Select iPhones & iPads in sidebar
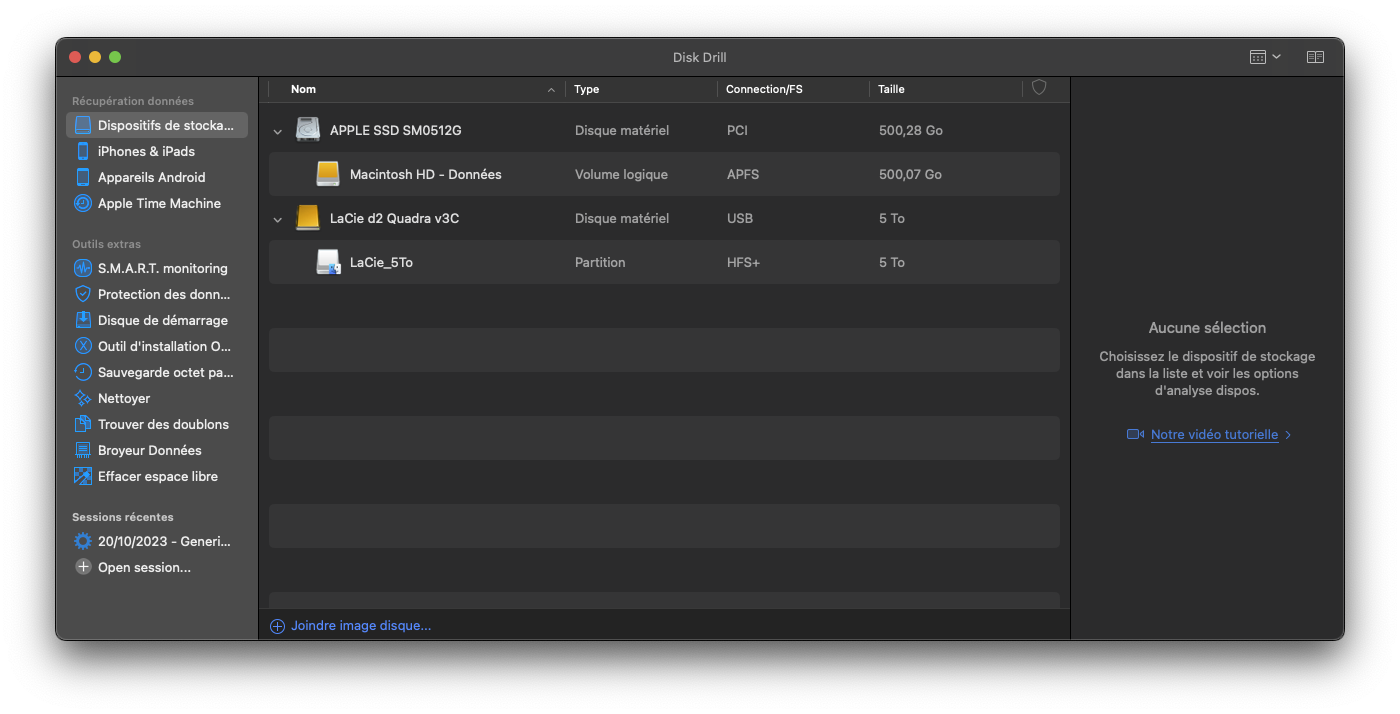The height and width of the screenshot is (714, 1400). coord(146,151)
